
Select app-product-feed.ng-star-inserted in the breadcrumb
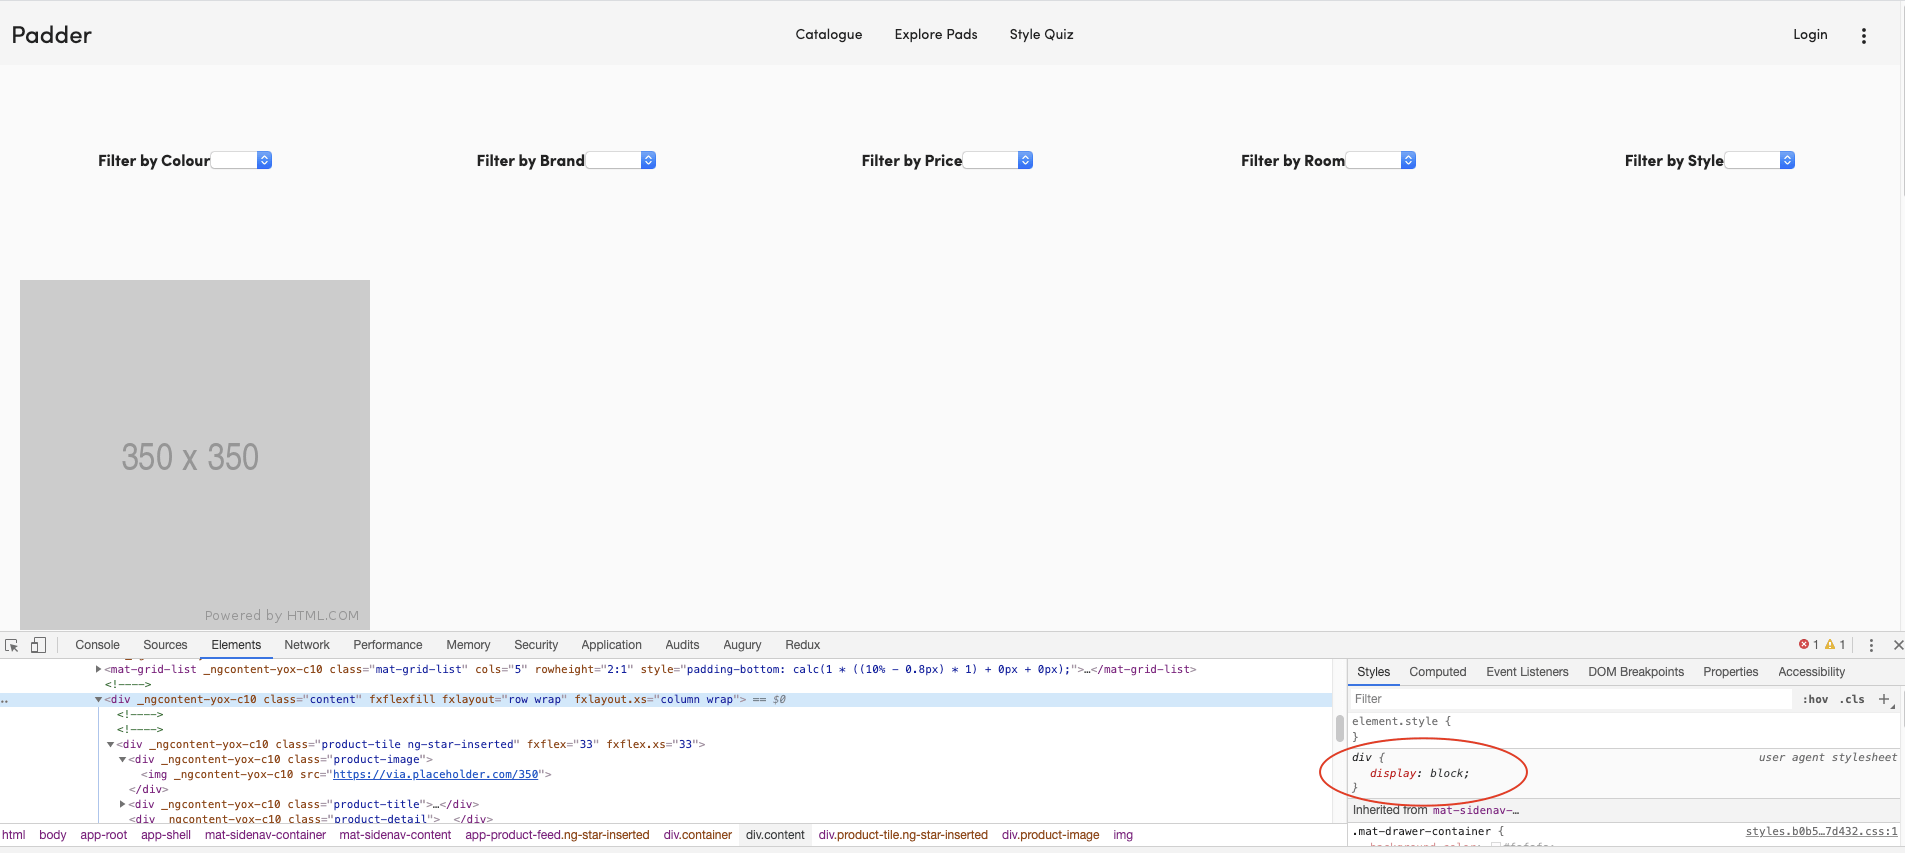pos(557,835)
